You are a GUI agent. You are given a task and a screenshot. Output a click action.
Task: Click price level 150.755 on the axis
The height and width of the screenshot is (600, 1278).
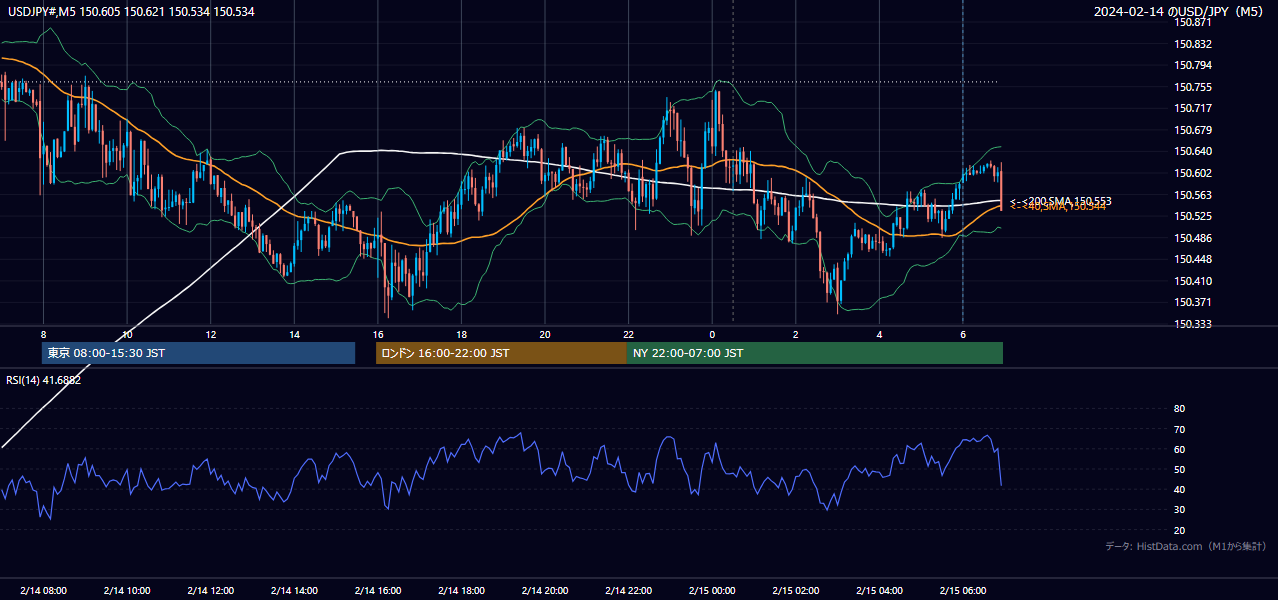coord(1193,87)
